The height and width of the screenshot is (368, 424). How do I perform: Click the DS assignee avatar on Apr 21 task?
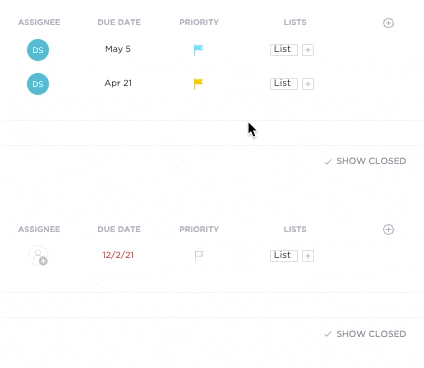click(38, 84)
